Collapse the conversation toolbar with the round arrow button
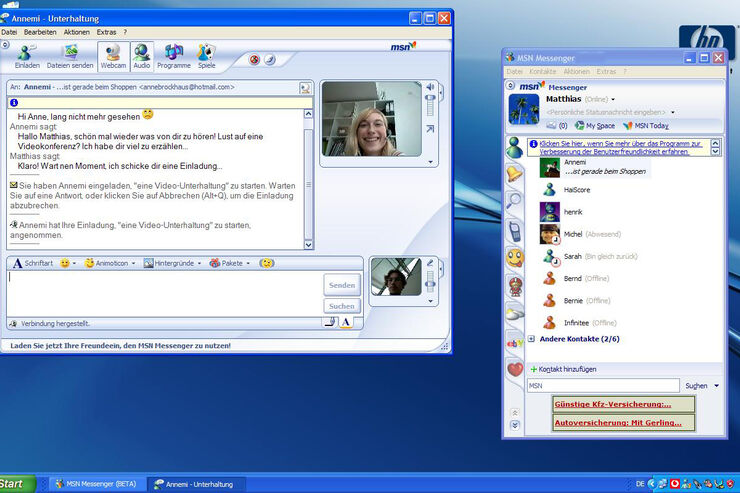The image size is (740, 493). 5,45
